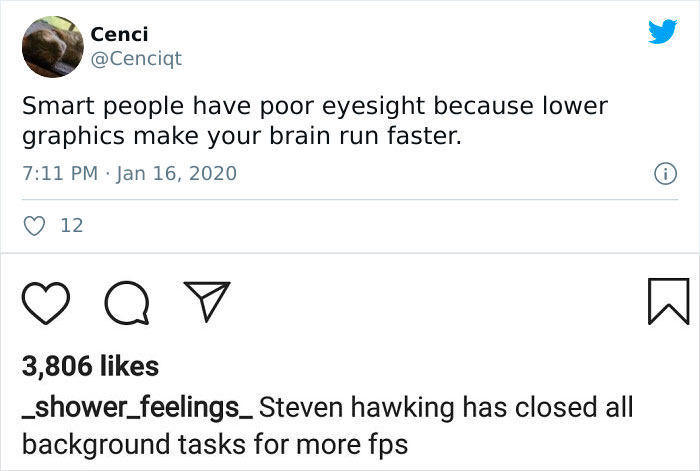Click the "graphics make your brain run faster" line
Viewport: 700px width, 471px height.
coord(241,136)
